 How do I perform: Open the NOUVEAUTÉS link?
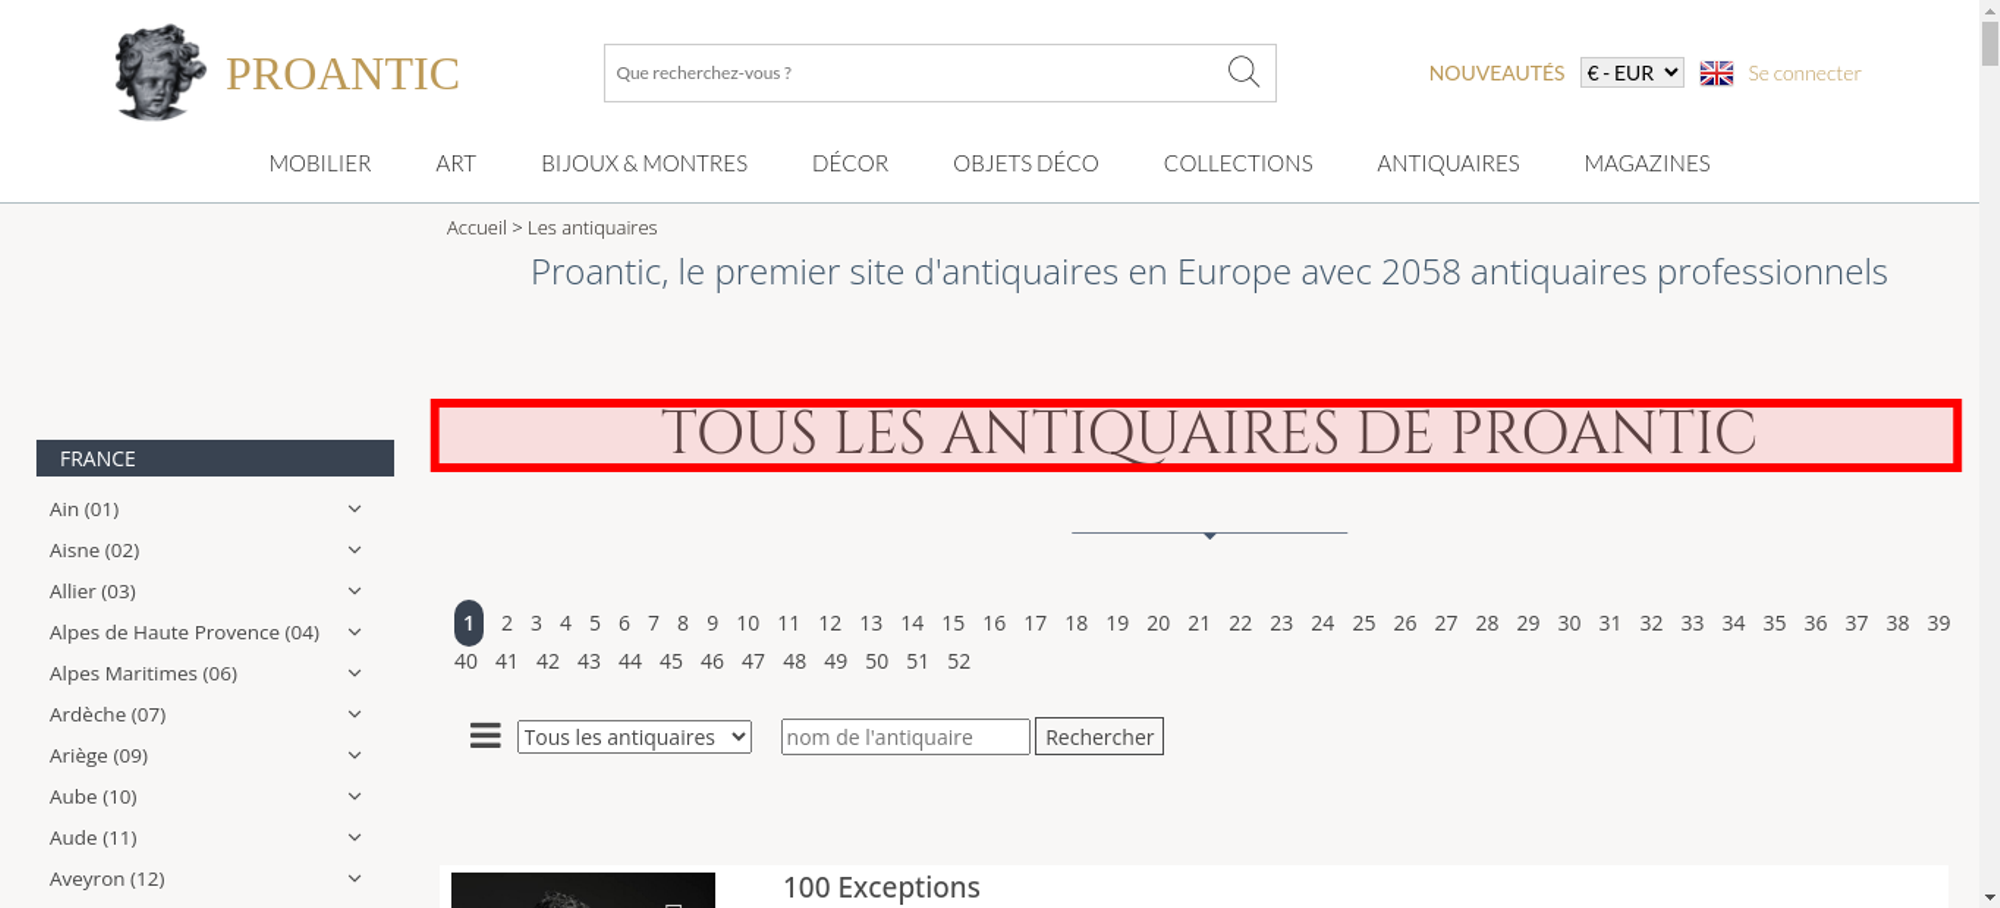[x=1496, y=73]
